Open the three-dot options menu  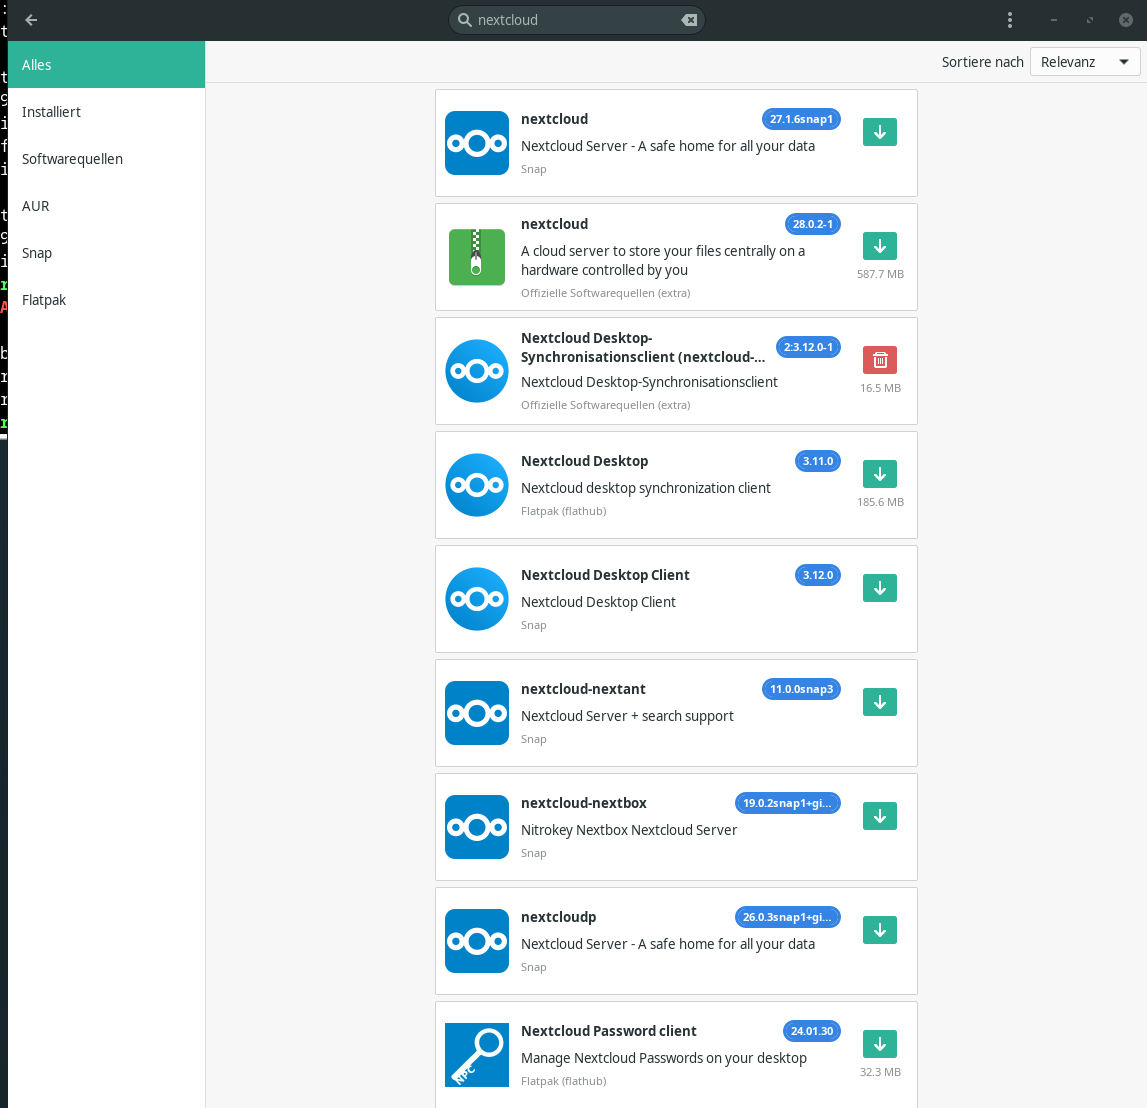pyautogui.click(x=1009, y=20)
